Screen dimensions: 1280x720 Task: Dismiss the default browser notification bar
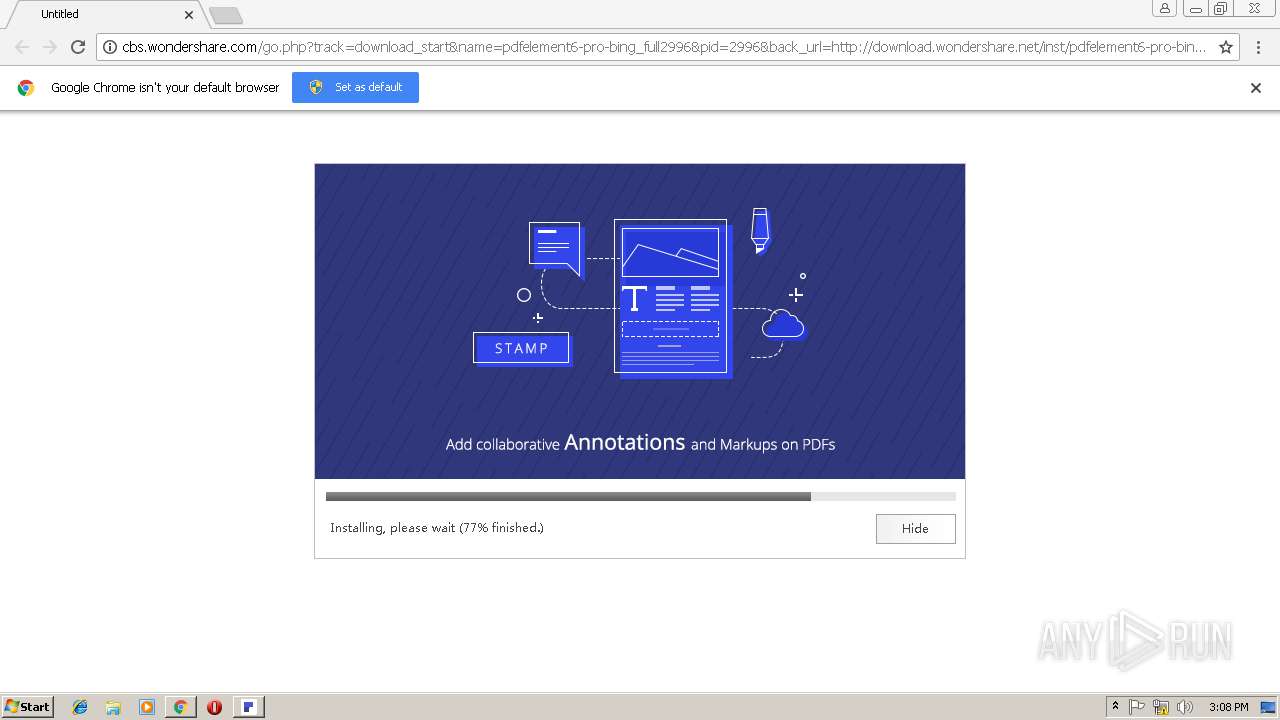[1256, 88]
